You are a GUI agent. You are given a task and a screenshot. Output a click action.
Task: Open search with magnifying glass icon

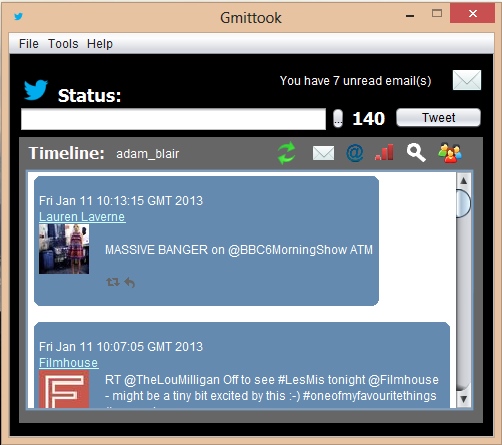[x=416, y=153]
